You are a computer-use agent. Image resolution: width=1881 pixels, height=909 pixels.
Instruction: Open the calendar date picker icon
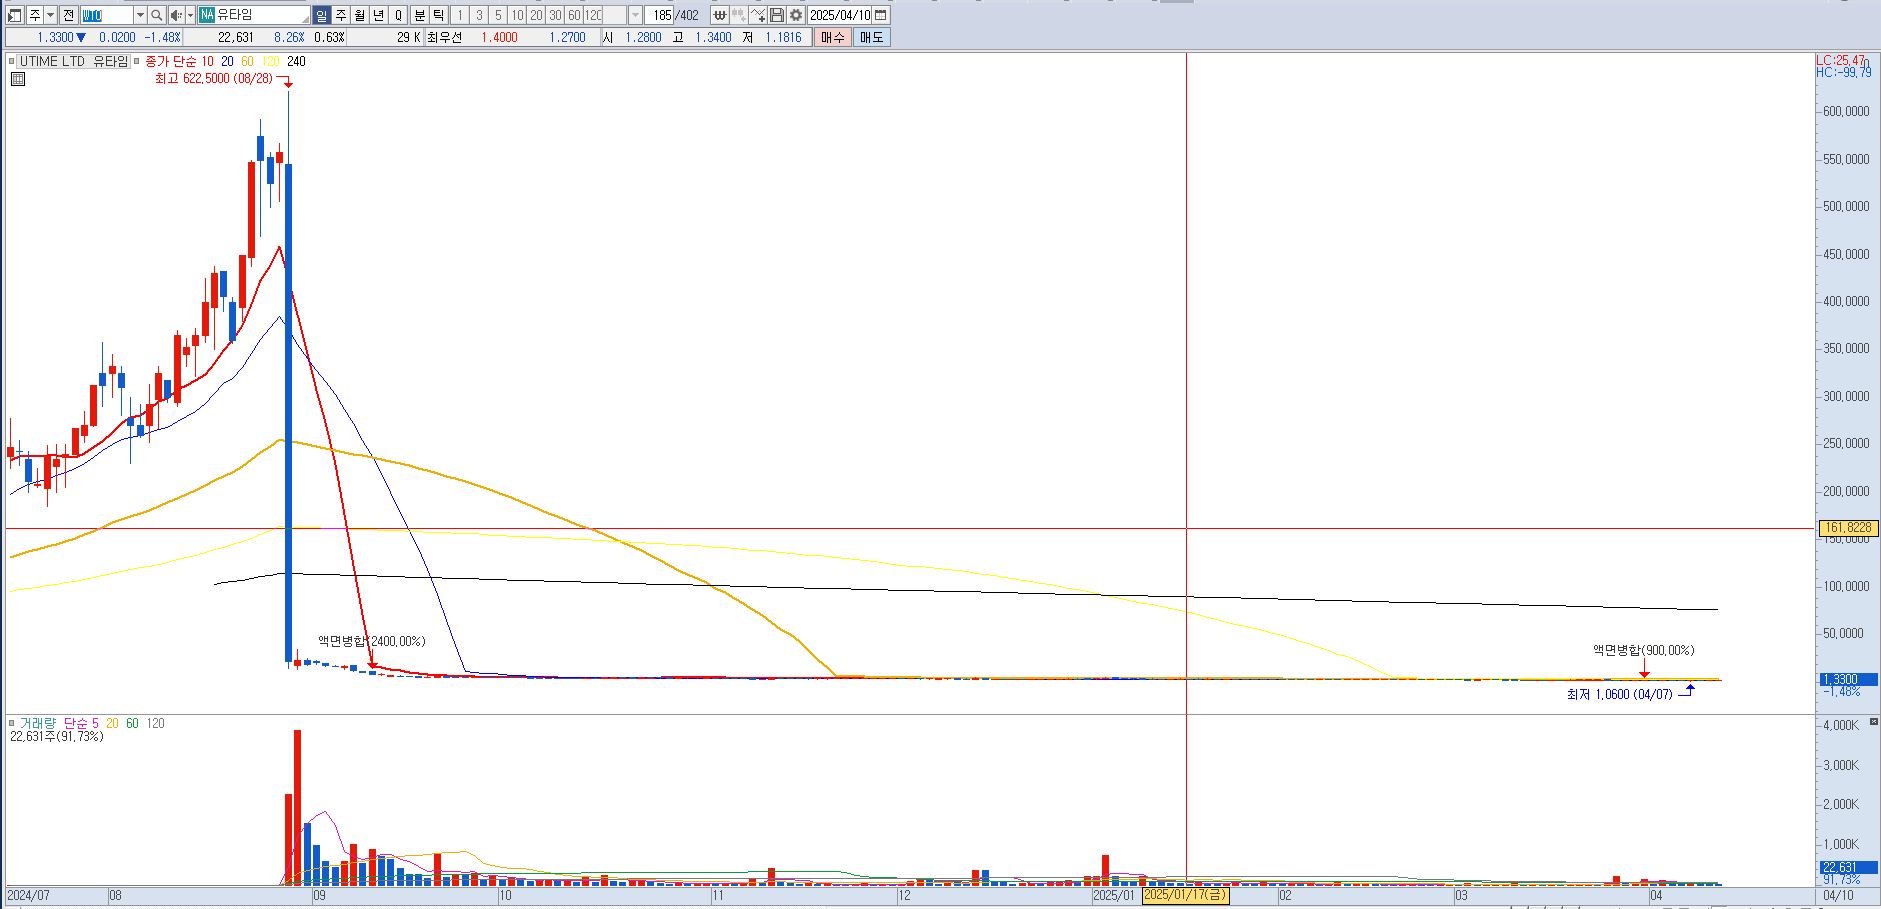880,15
